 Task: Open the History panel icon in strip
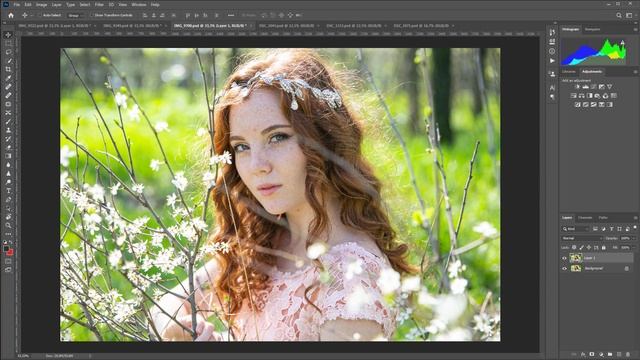tap(552, 32)
